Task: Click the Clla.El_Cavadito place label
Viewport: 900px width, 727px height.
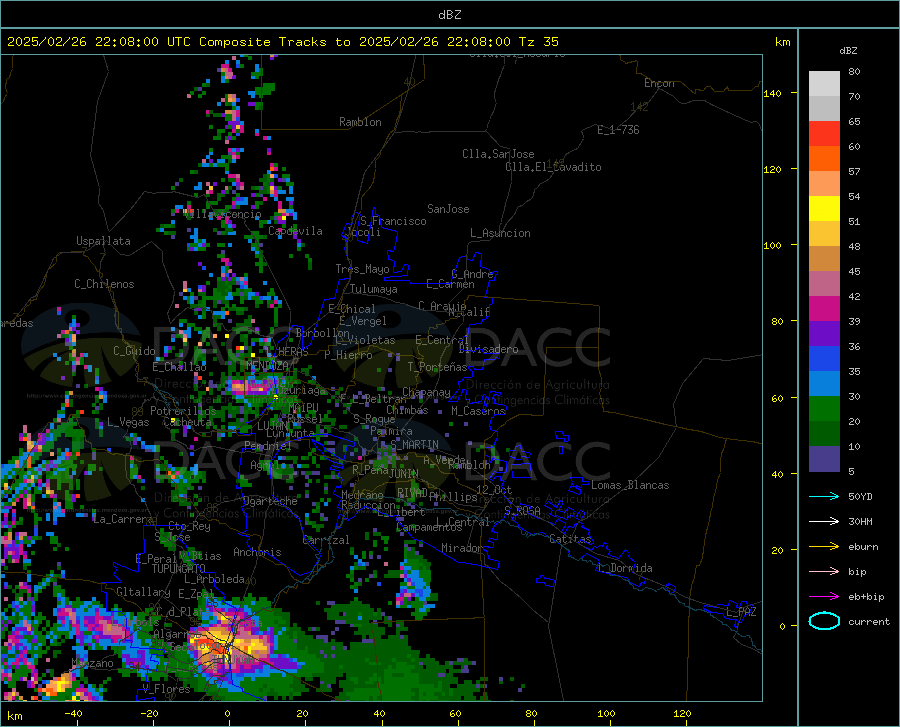Action: click(x=553, y=167)
